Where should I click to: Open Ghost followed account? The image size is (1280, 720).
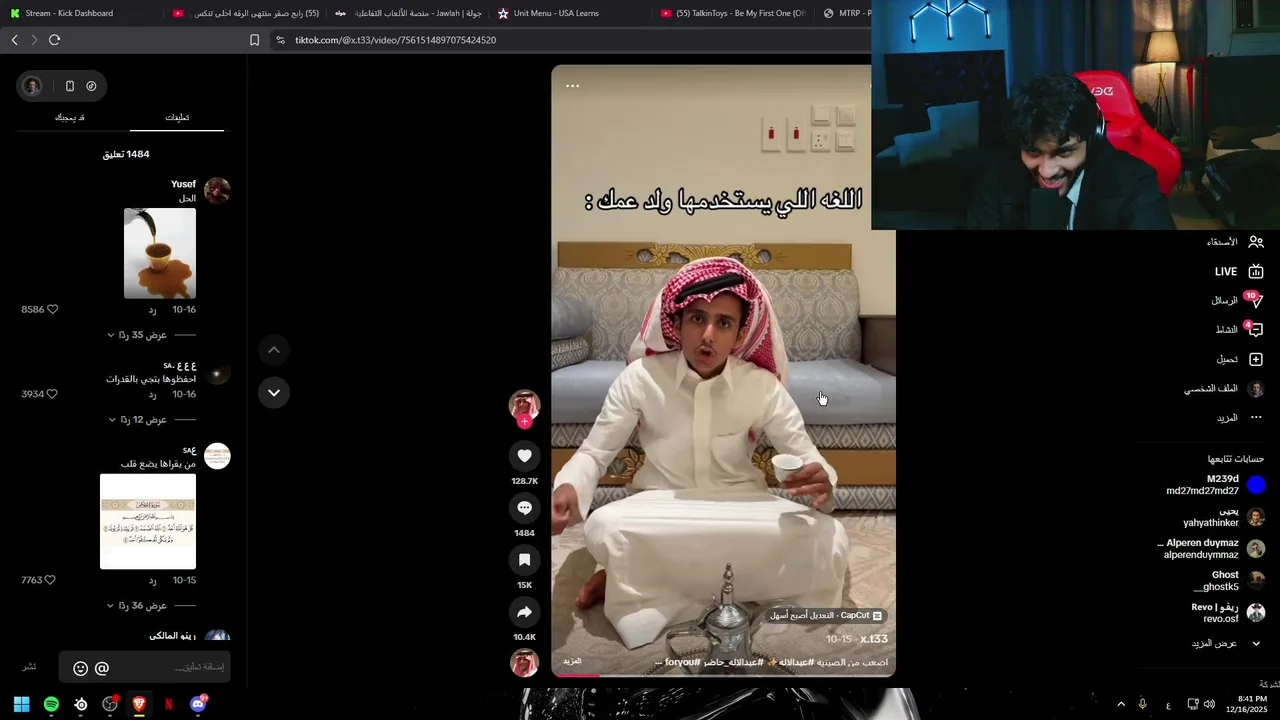[x=1229, y=581]
